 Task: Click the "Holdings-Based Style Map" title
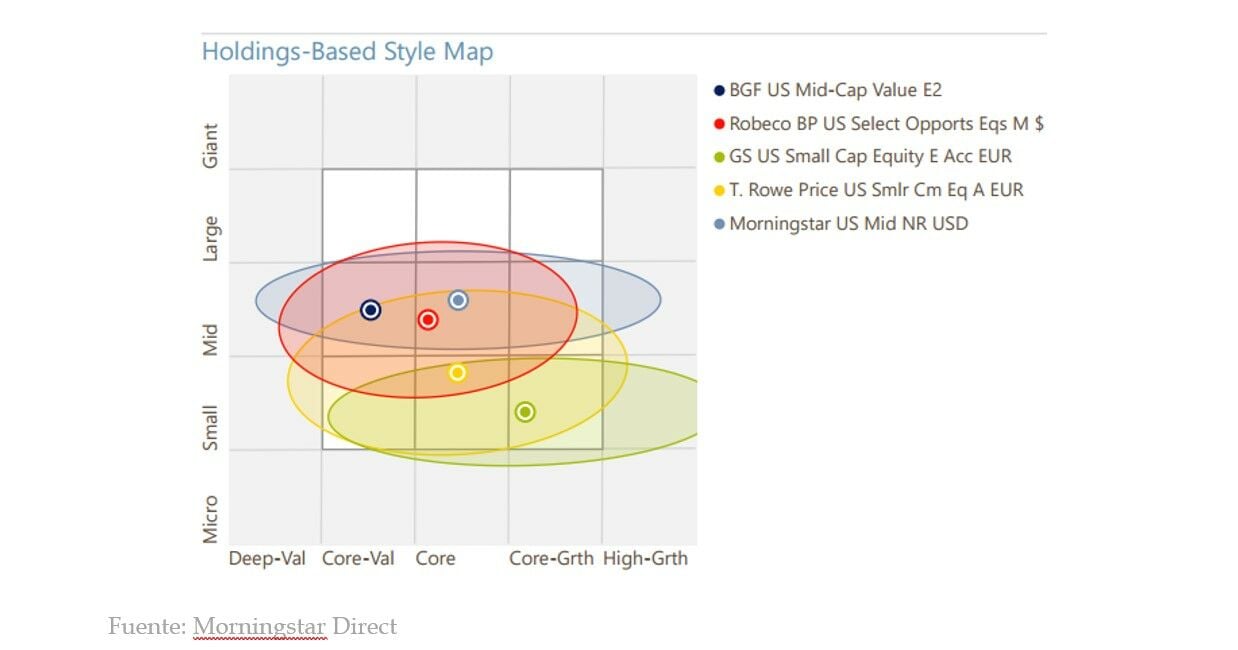pos(347,52)
